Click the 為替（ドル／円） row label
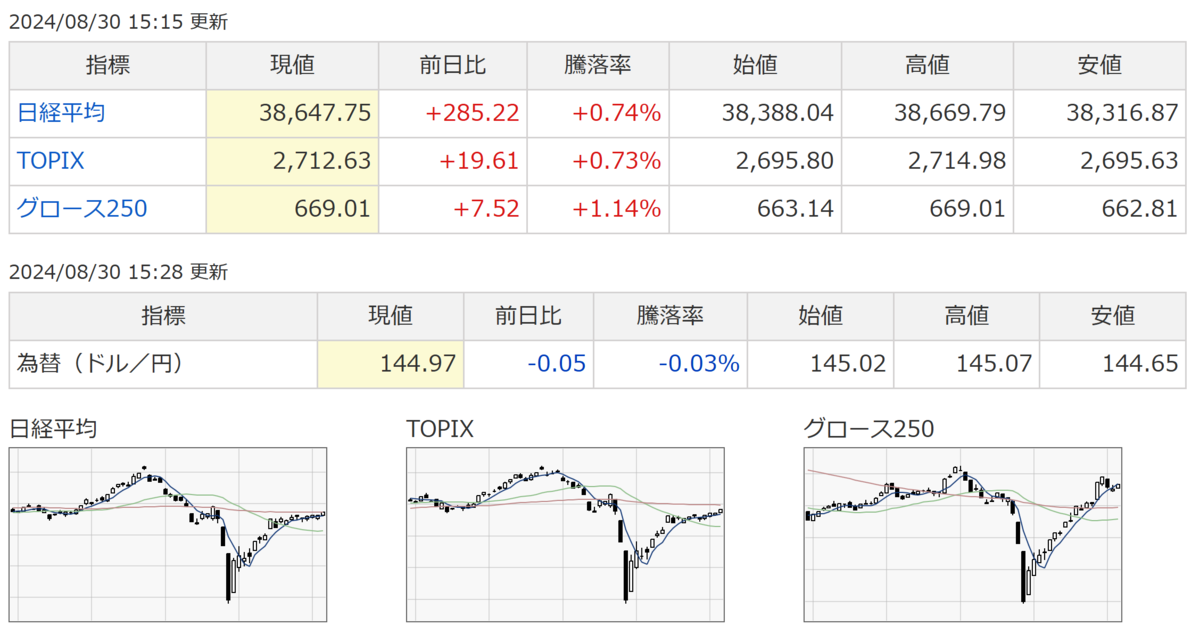The width and height of the screenshot is (1200, 634). point(99,364)
